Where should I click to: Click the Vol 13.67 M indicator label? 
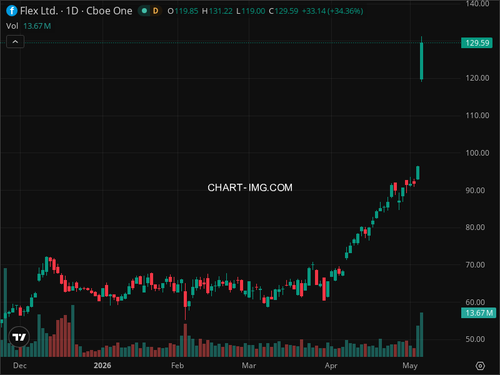click(28, 26)
